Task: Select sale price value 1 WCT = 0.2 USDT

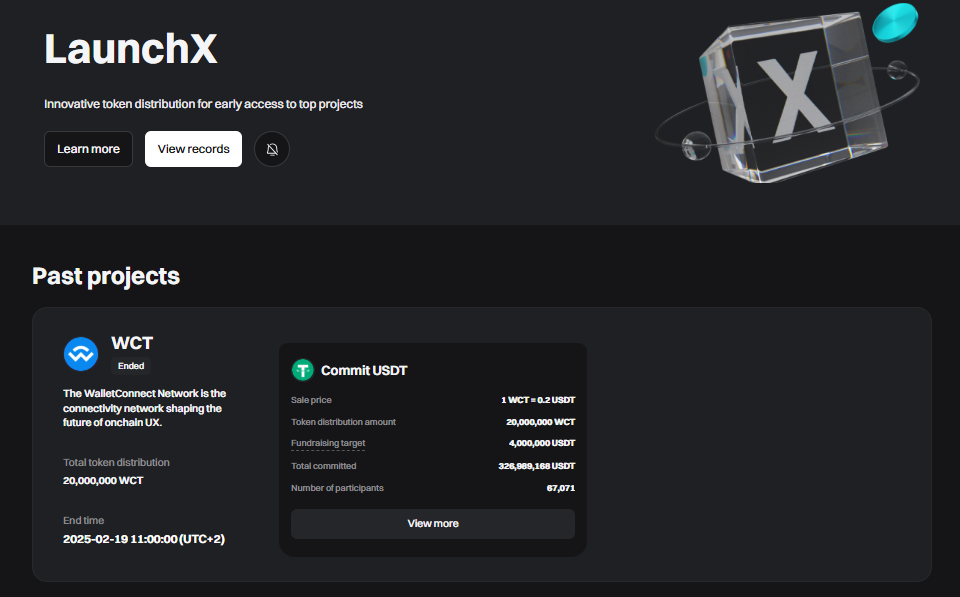Action: click(538, 400)
